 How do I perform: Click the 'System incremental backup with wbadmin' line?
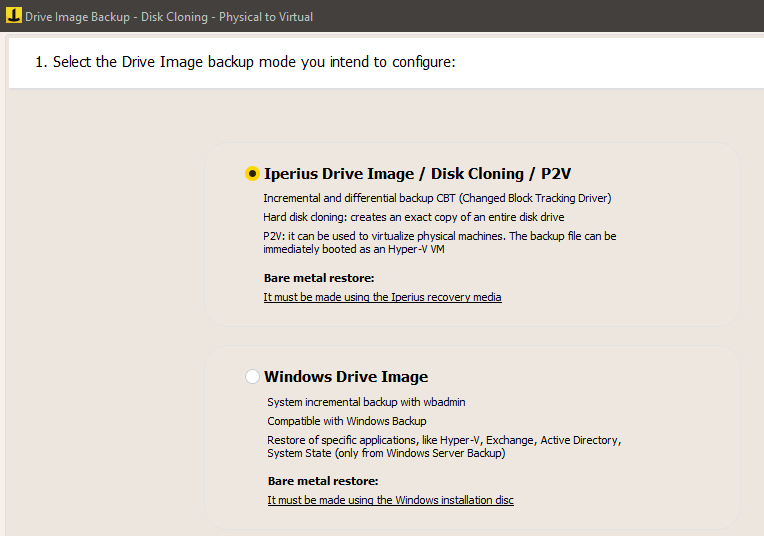tap(366, 402)
